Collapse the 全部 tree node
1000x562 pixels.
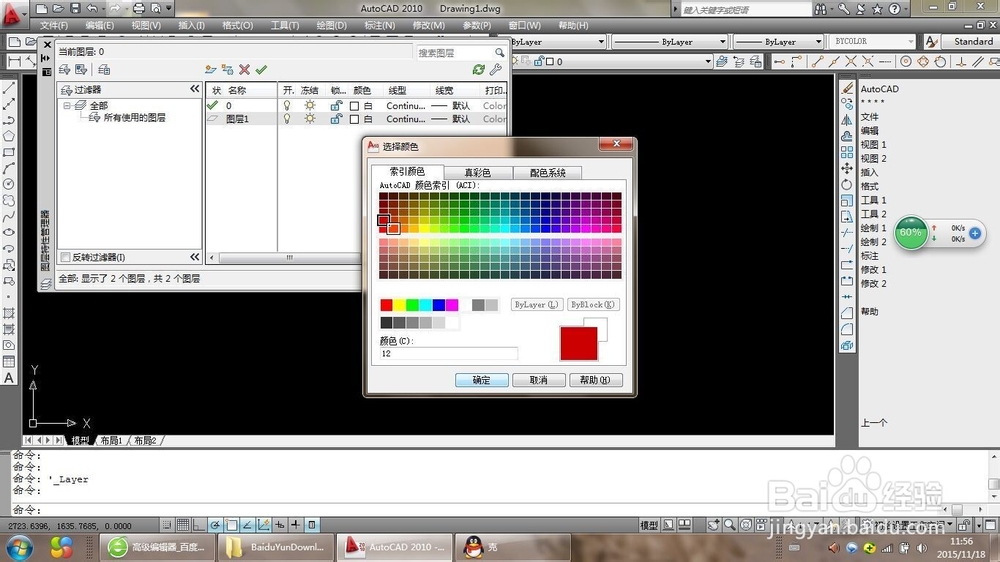(66, 105)
